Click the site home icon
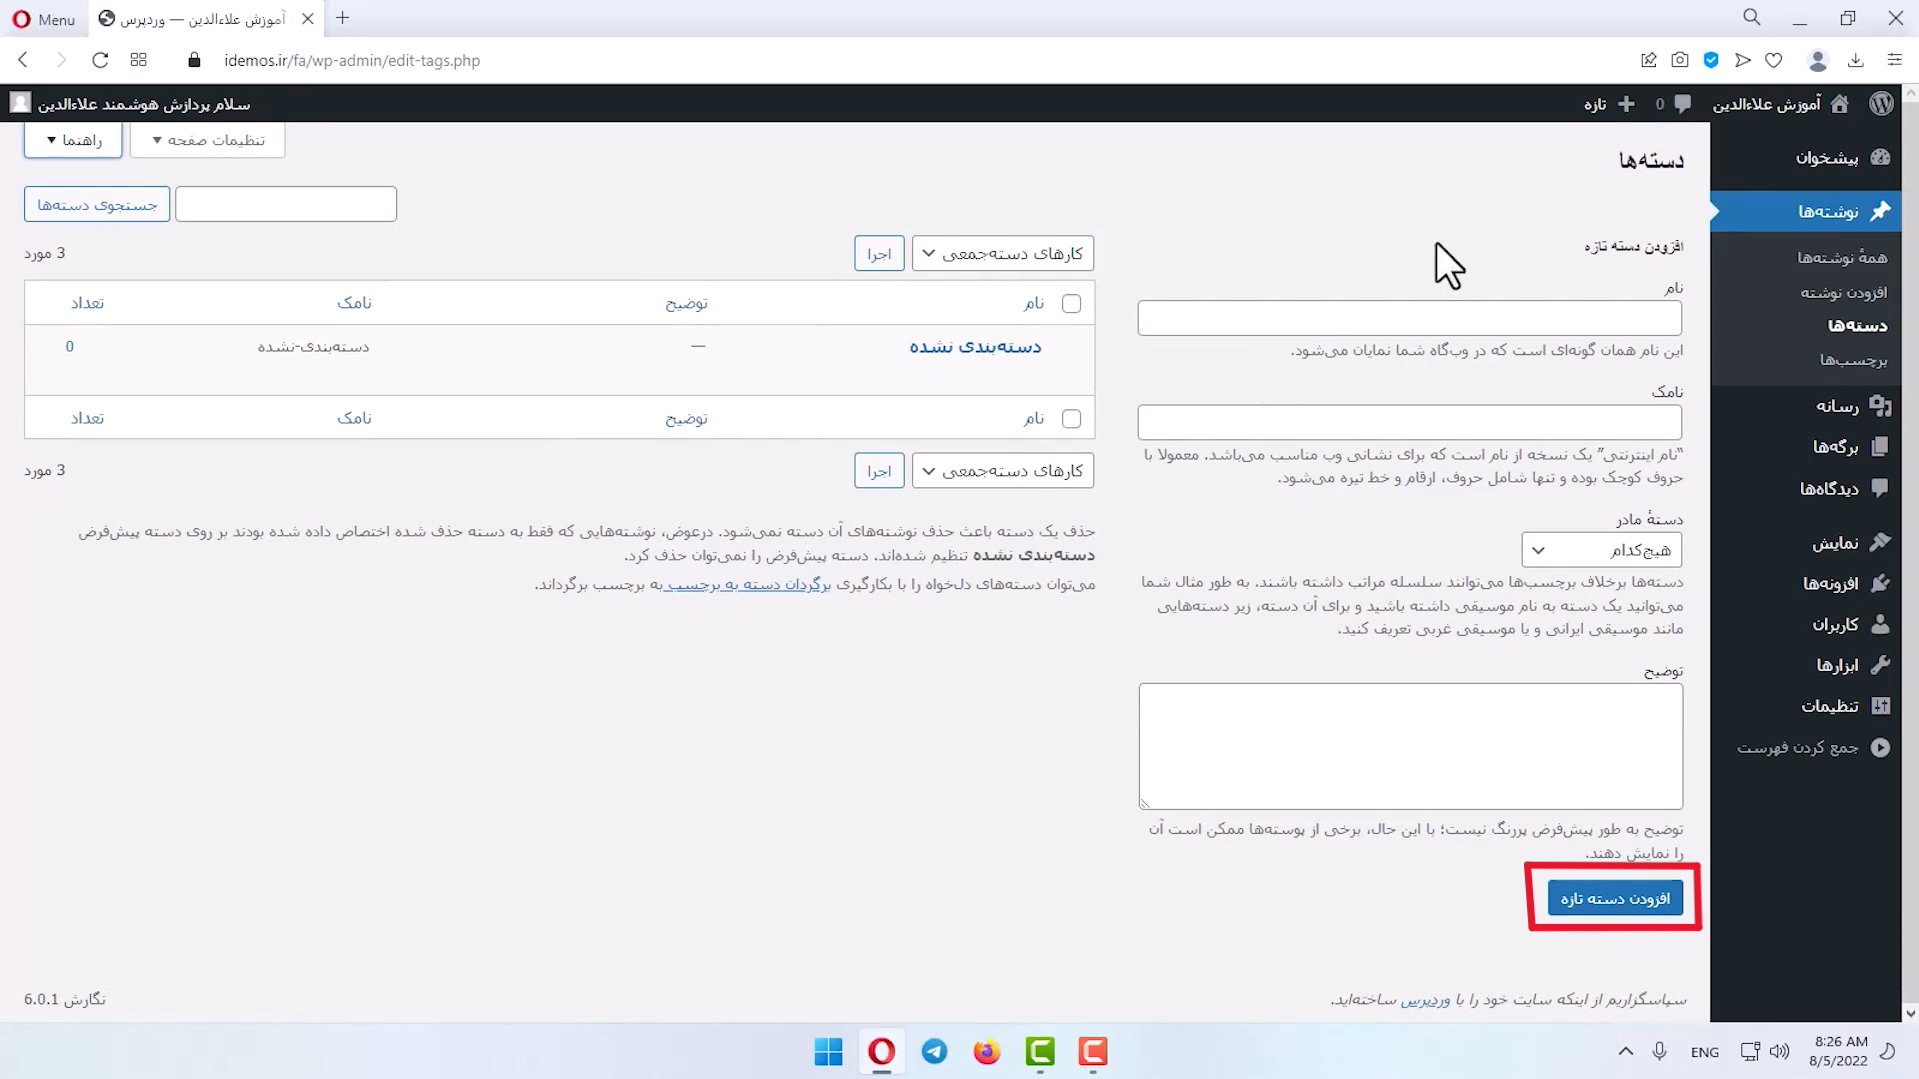This screenshot has width=1919, height=1079. (1840, 104)
